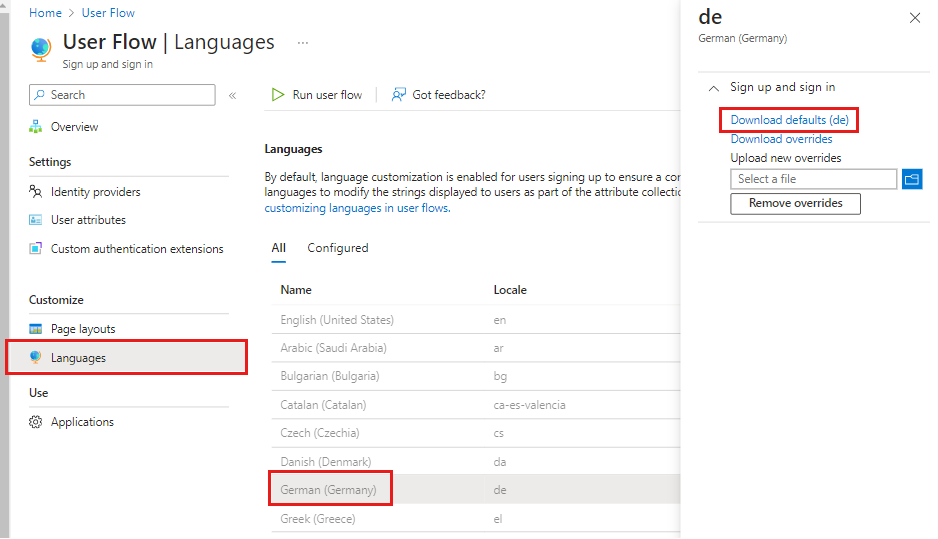Click the Page layouts icon
Viewport: 938px width, 539px height.
click(36, 329)
